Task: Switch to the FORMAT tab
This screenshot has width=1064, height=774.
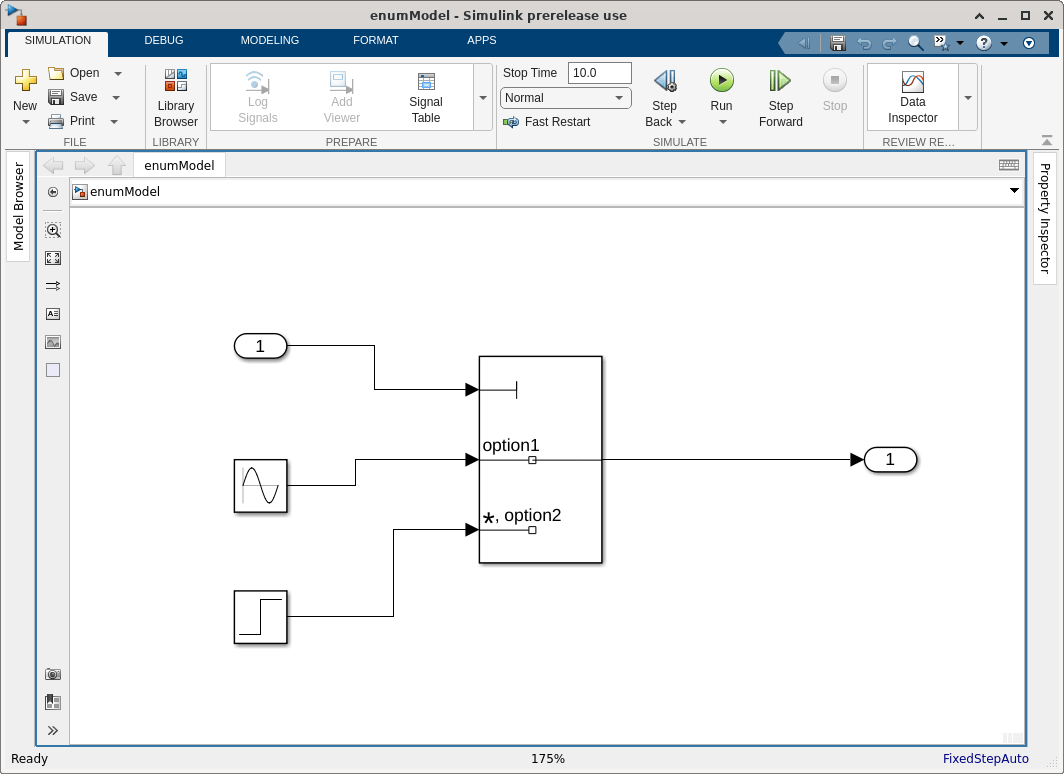Action: coord(375,41)
